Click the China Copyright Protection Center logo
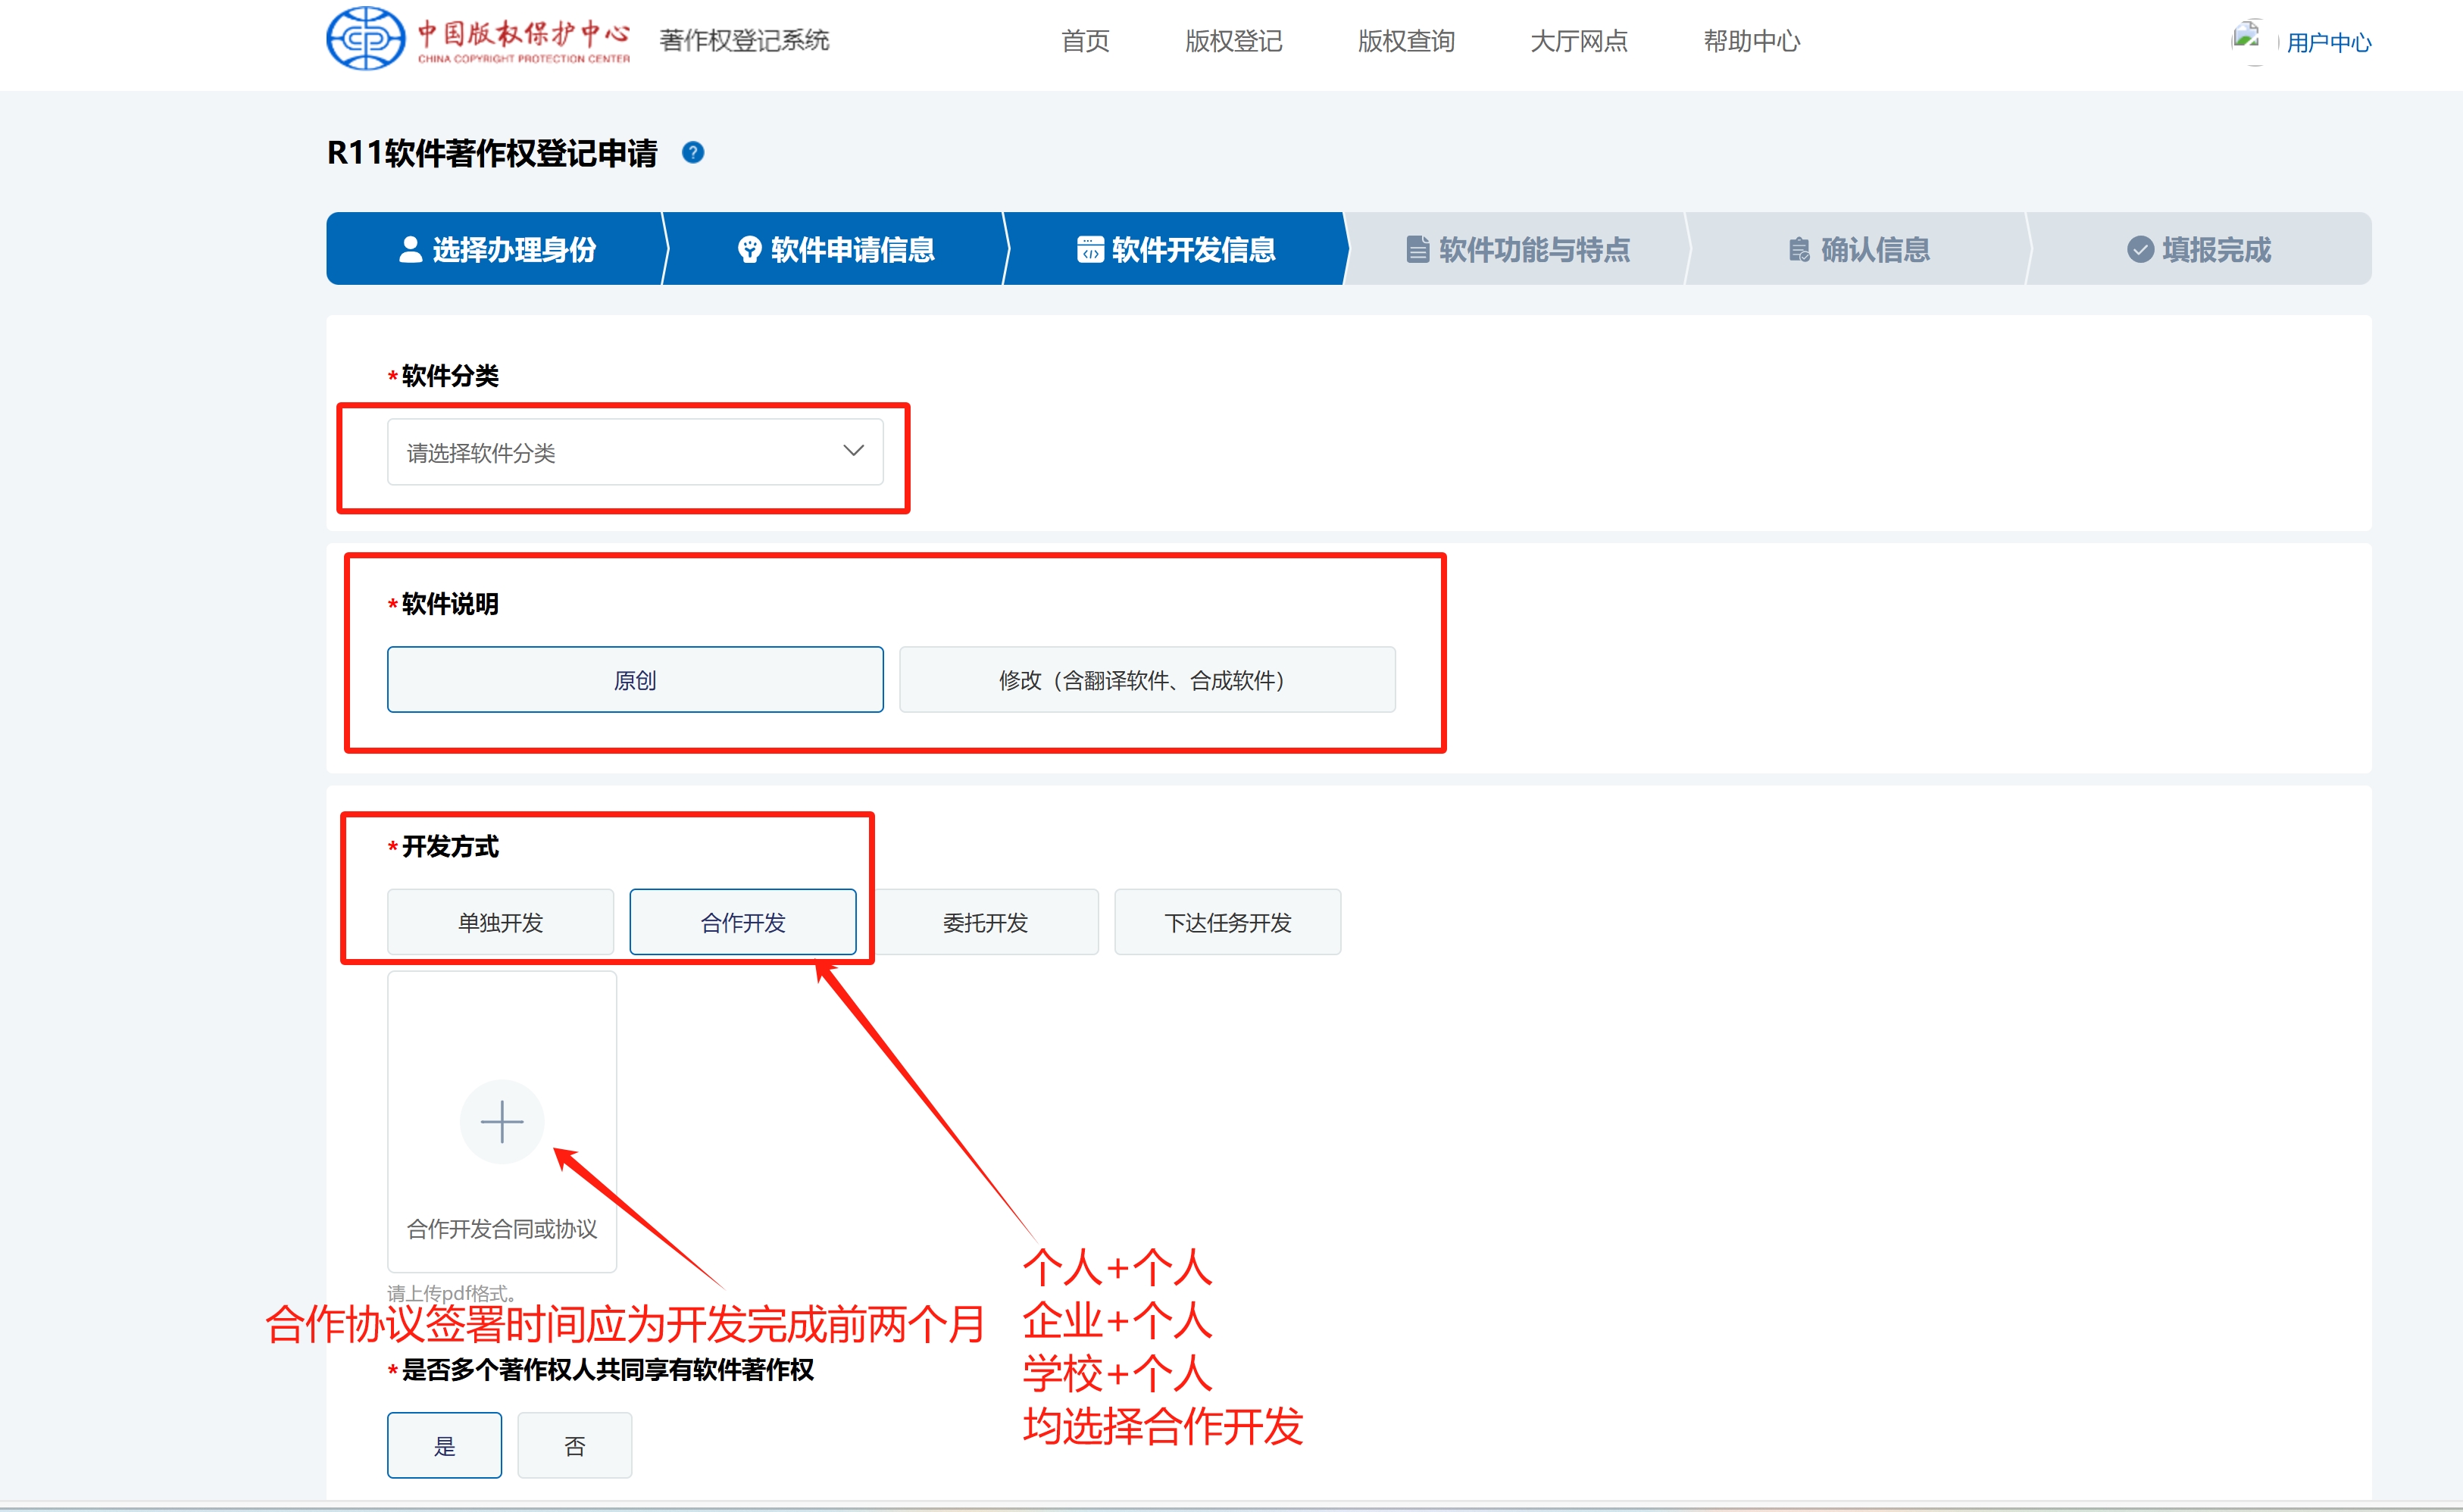Image resolution: width=2463 pixels, height=1512 pixels. pyautogui.click(x=478, y=39)
